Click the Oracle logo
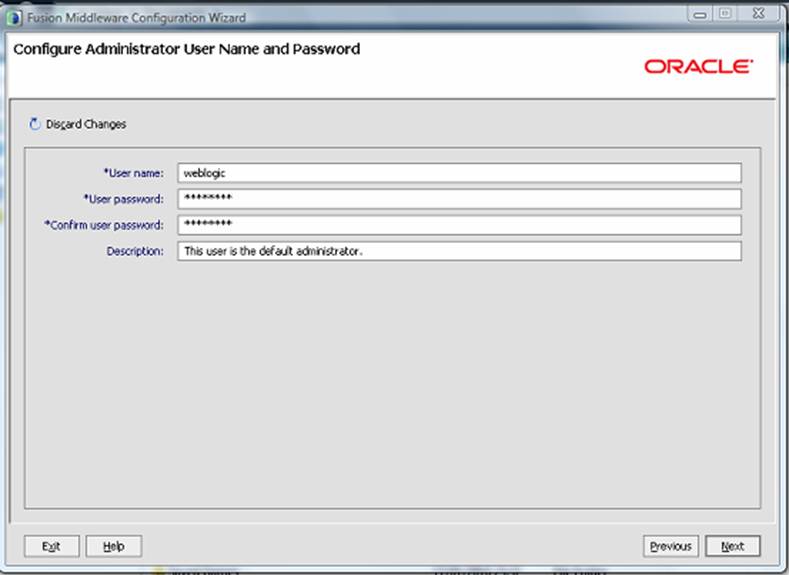789x575 pixels. tap(698, 66)
